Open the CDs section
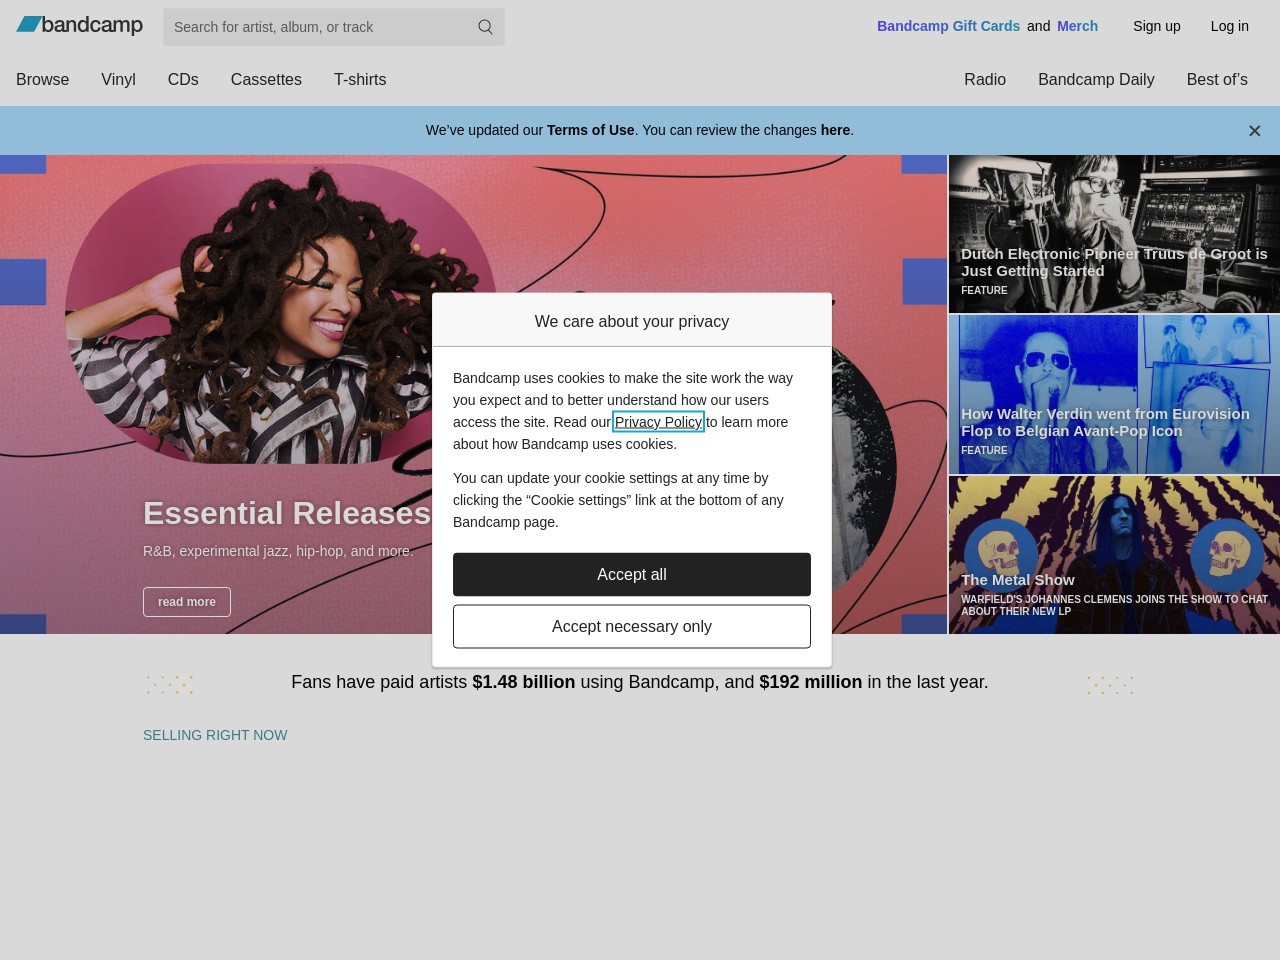This screenshot has height=960, width=1280. click(183, 79)
